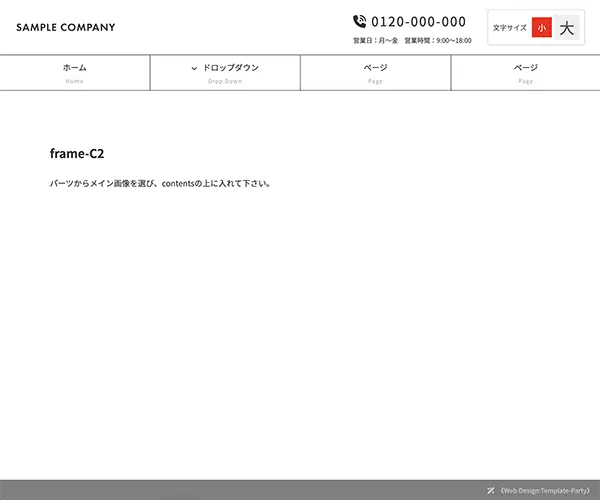Click the "Home" subtitle under ホーム
The image size is (600, 500).
click(x=75, y=81)
